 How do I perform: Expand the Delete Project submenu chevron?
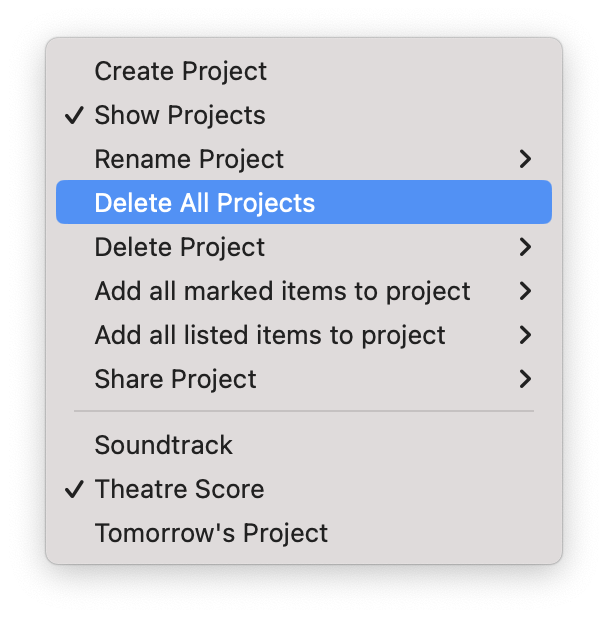525,247
